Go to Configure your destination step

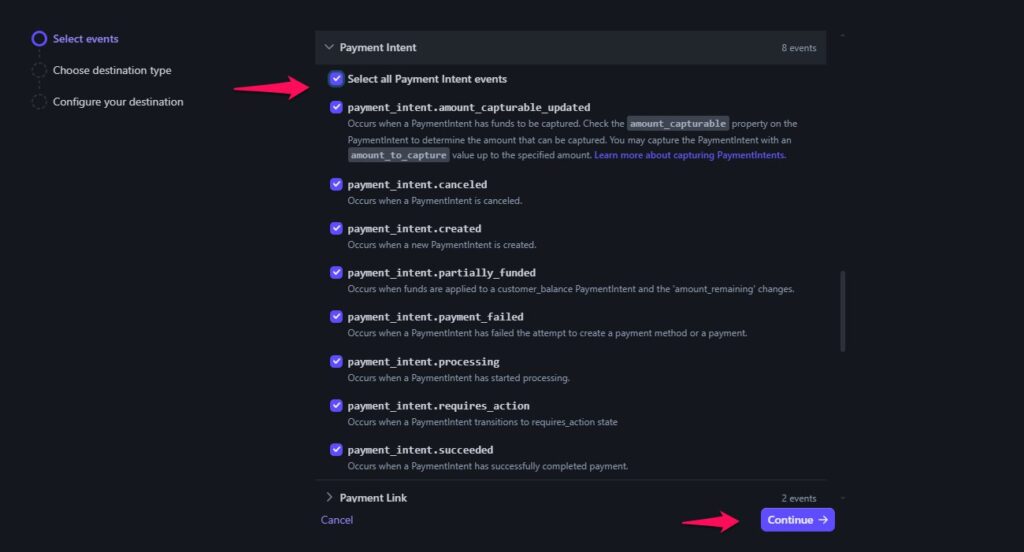(118, 102)
